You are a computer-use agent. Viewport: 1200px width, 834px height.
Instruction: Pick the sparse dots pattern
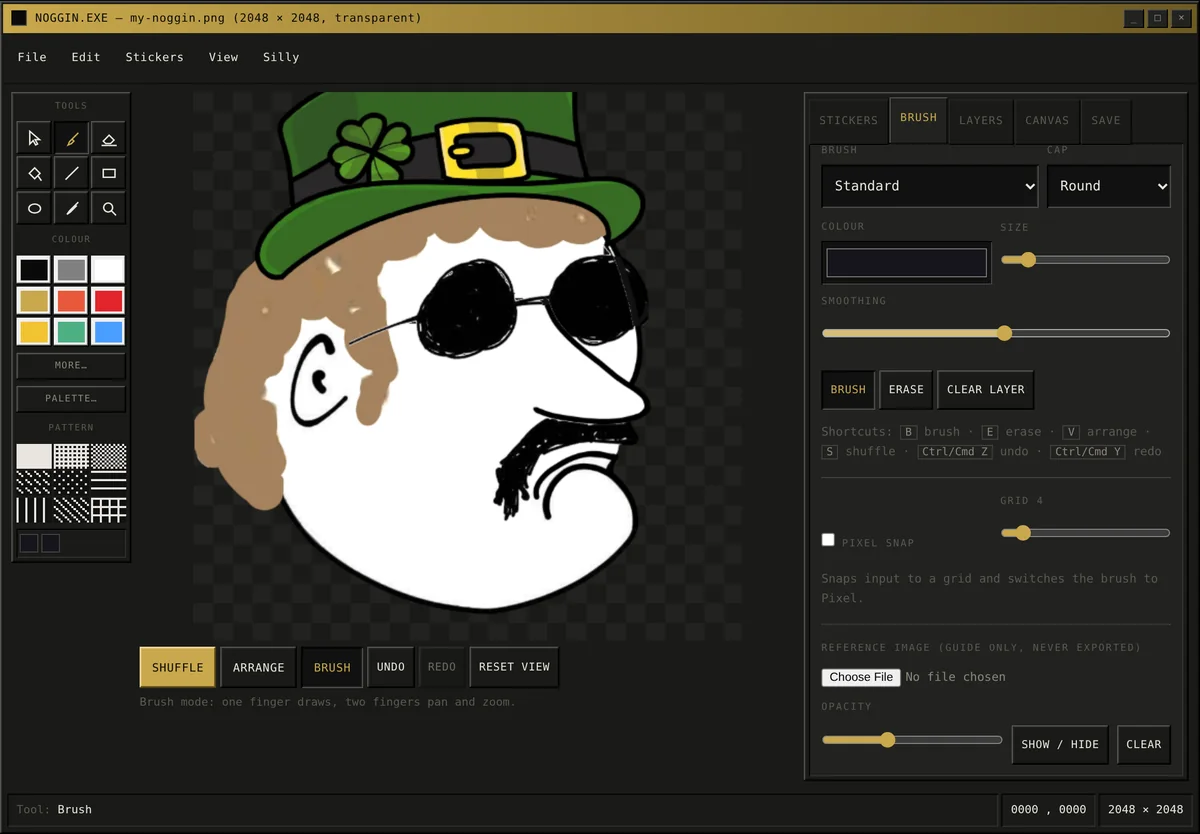(71, 483)
